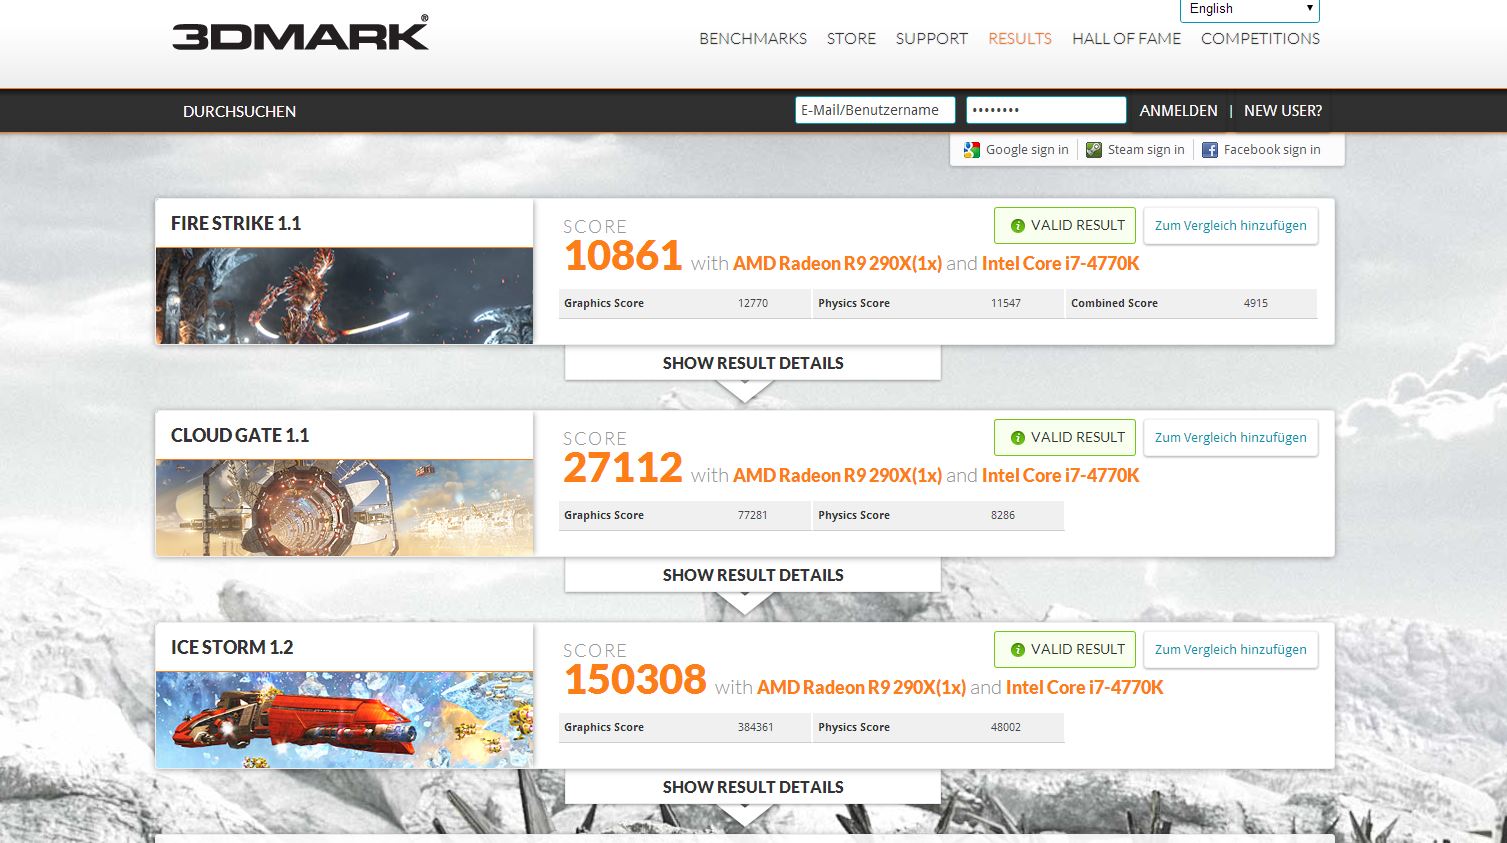This screenshot has height=843, width=1507.
Task: Focus the password input field
Action: tap(1046, 110)
